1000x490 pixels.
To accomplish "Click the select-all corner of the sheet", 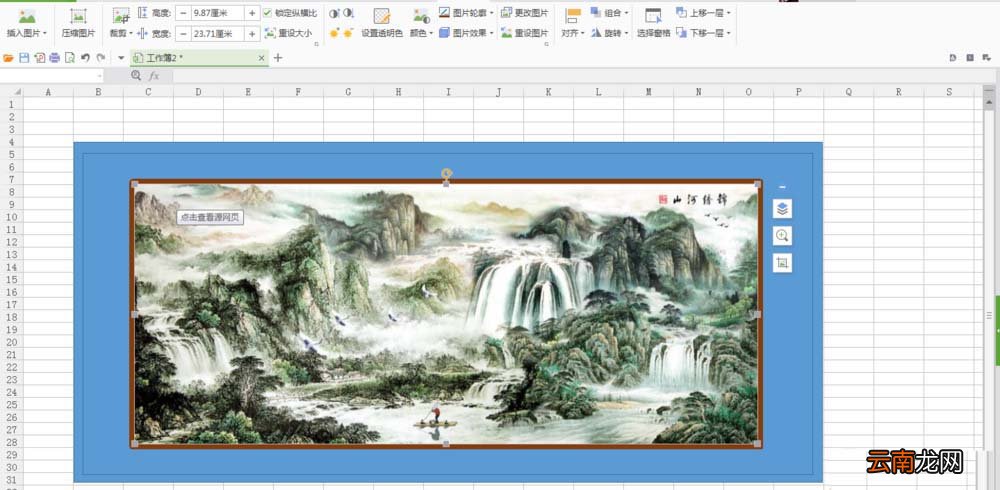I will (x=11, y=92).
